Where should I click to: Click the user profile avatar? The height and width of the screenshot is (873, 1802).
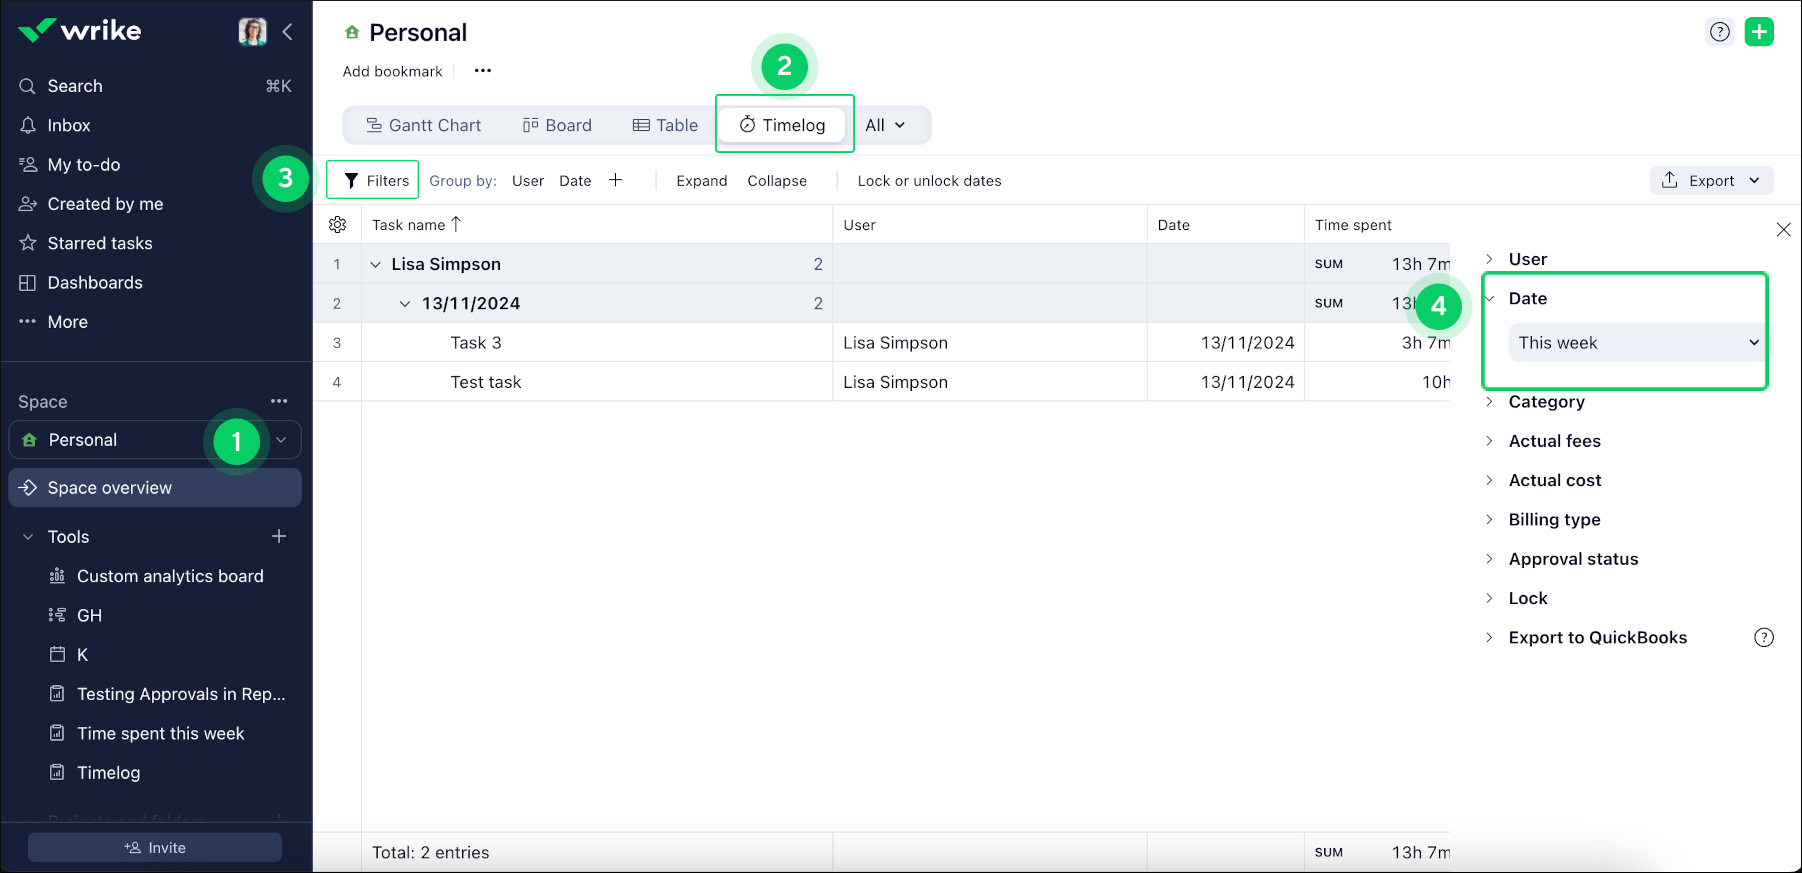(252, 32)
